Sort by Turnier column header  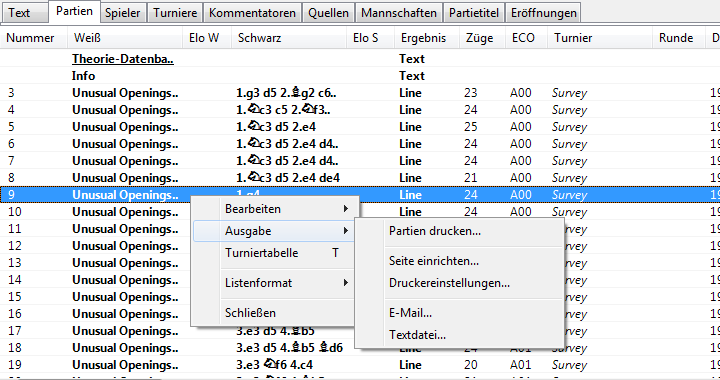tap(600, 38)
